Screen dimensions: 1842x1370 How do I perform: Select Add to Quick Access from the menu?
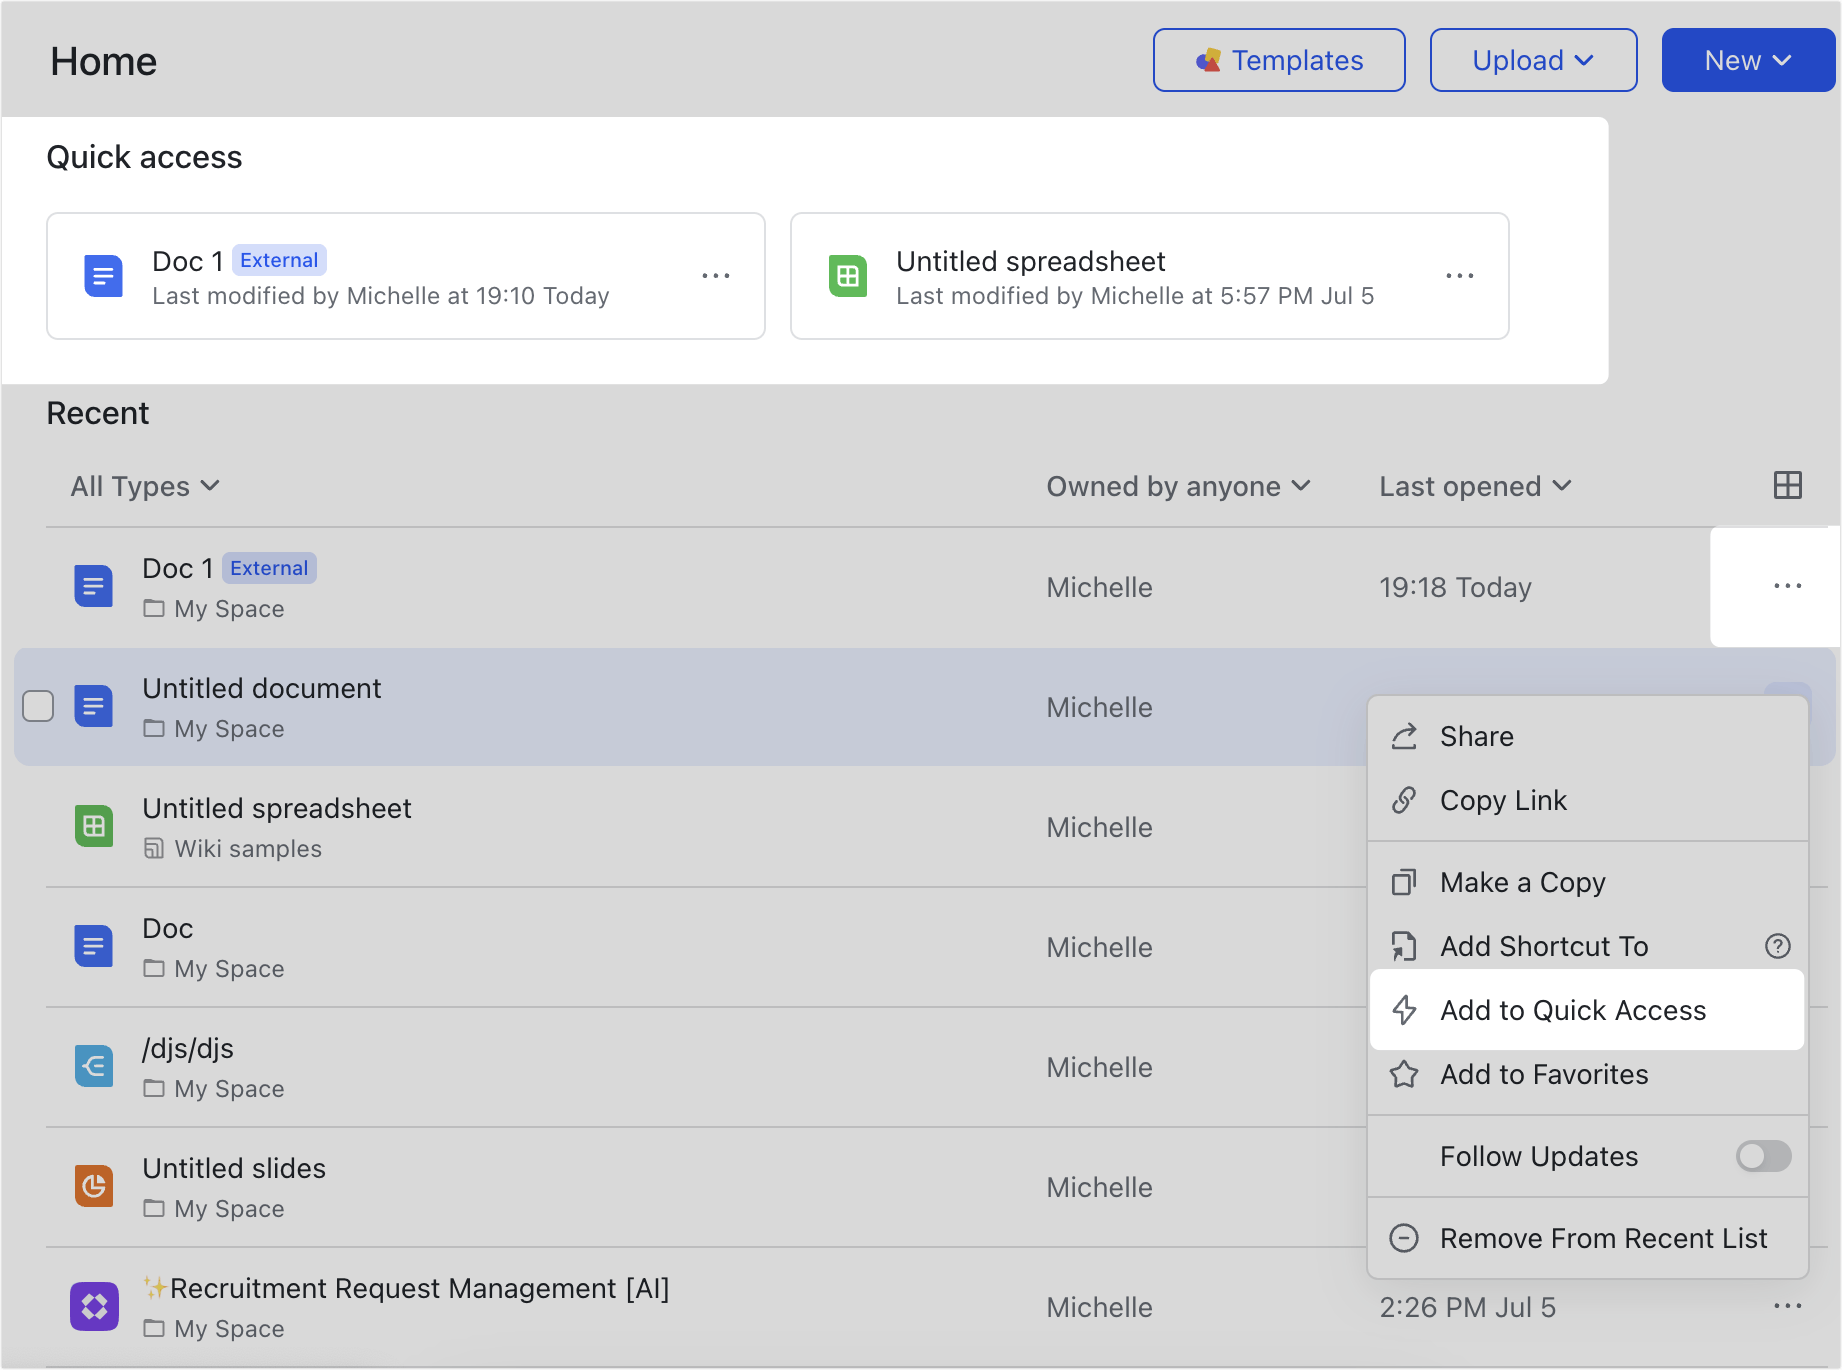1573,1010
